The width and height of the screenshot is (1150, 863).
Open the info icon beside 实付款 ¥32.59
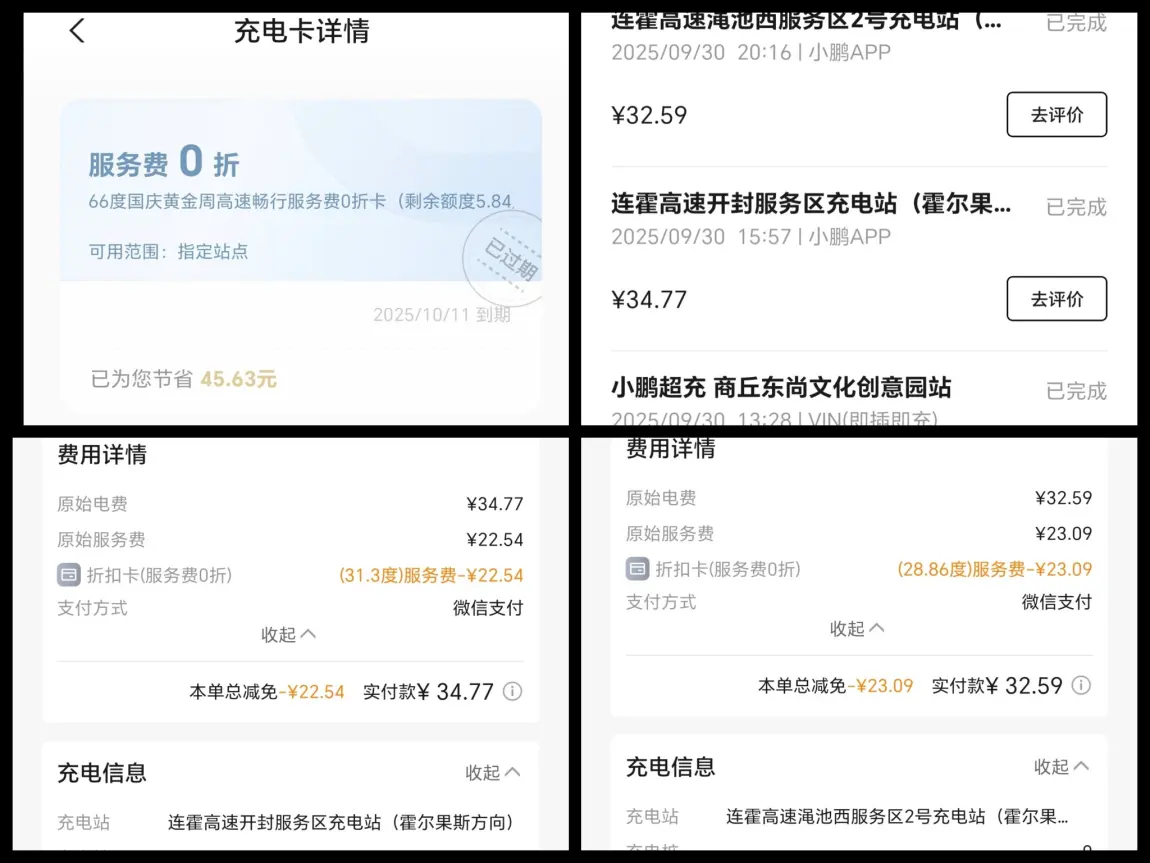(x=1081, y=685)
